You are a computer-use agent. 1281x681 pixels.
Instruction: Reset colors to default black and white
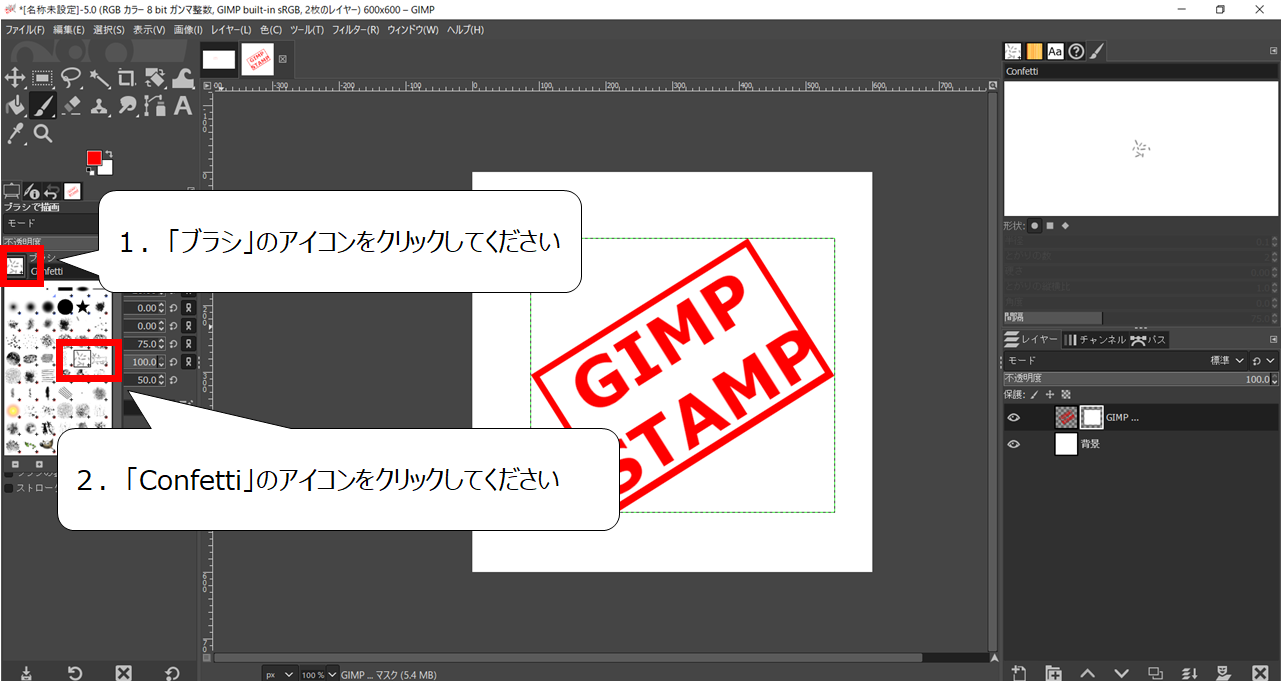(91, 171)
